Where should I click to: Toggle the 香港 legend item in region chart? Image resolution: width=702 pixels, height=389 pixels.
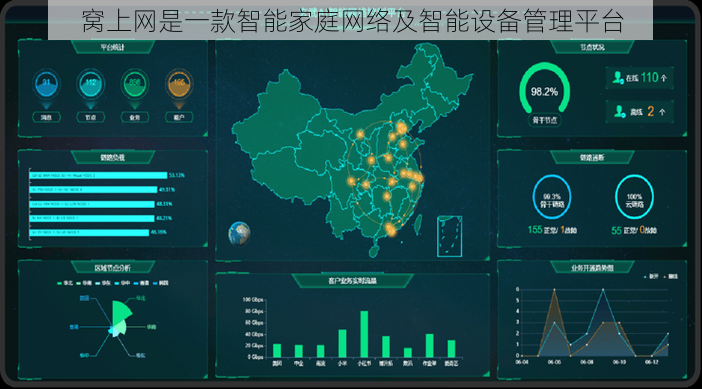click(x=141, y=283)
